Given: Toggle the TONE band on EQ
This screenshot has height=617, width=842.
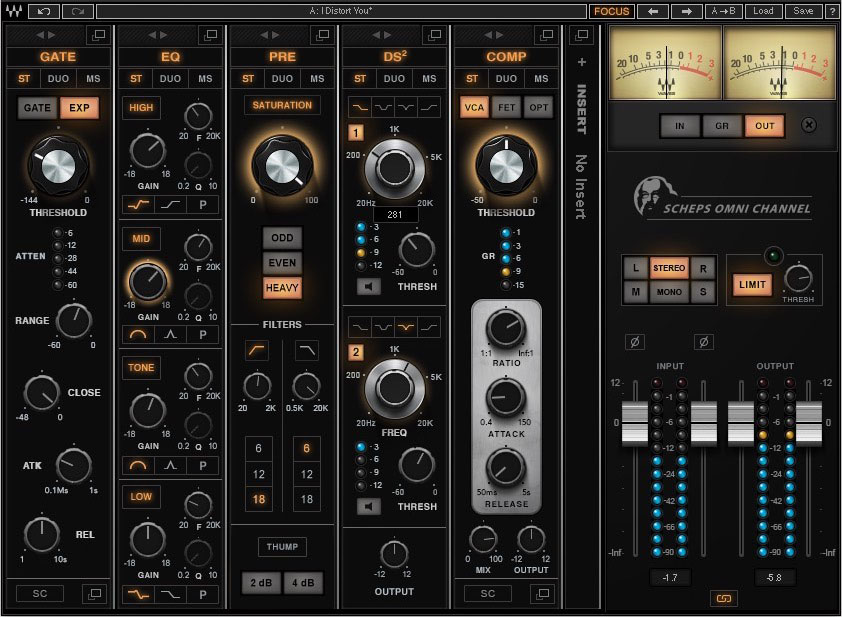Looking at the screenshot, I should pos(141,368).
